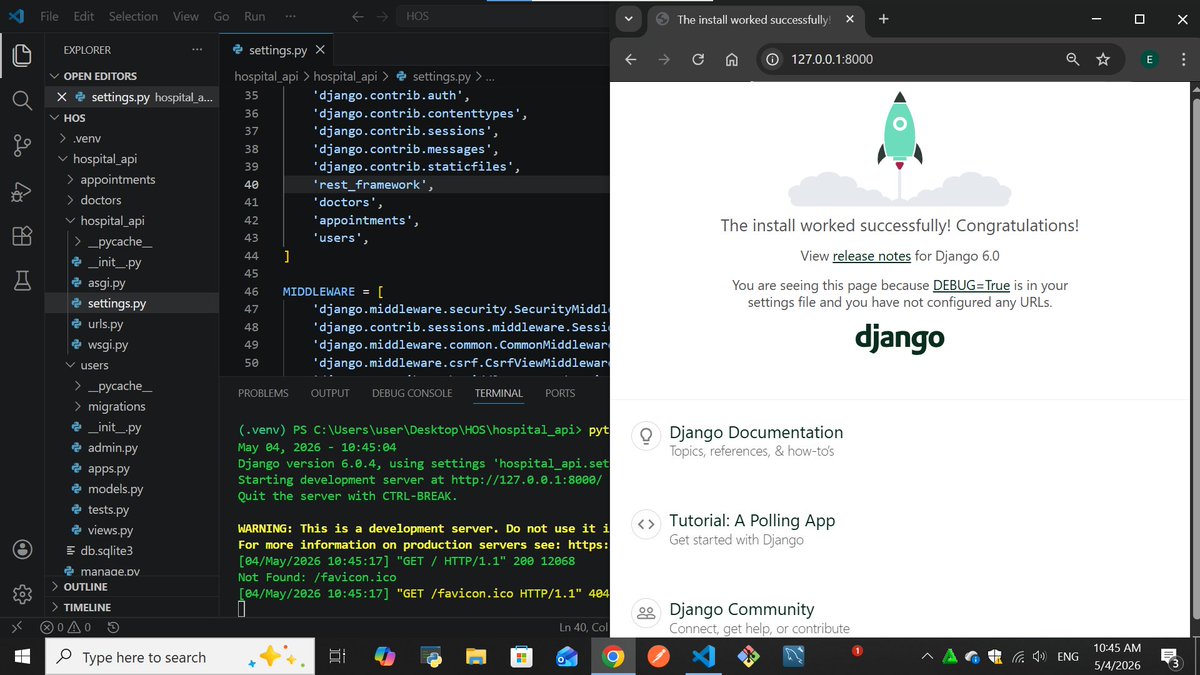The width and height of the screenshot is (1200, 675).
Task: Open the release notes link
Action: [x=872, y=257]
